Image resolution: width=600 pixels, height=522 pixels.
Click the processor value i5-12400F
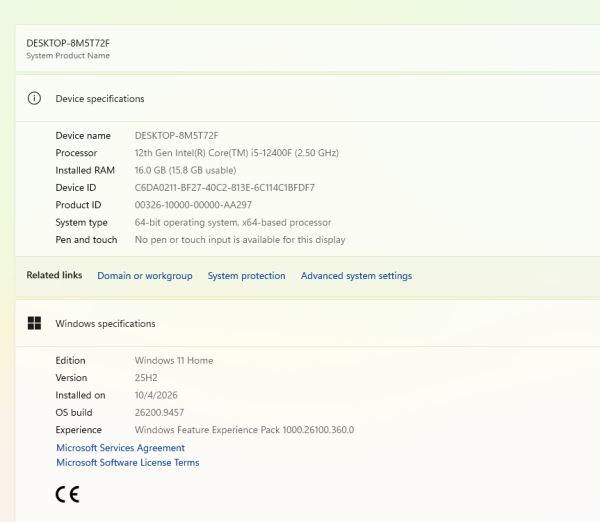click(x=236, y=153)
